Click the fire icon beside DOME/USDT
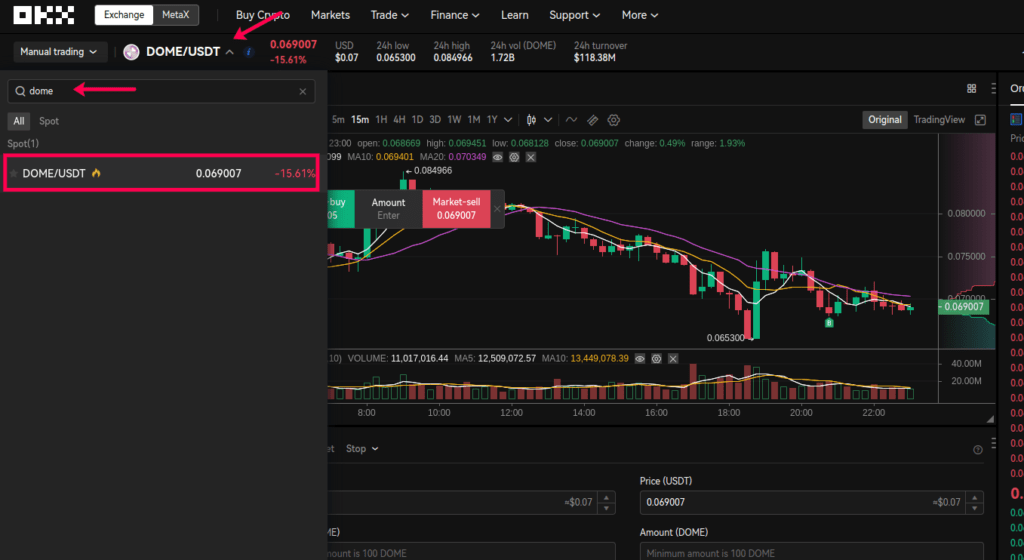The width and height of the screenshot is (1024, 560). pyautogui.click(x=97, y=173)
